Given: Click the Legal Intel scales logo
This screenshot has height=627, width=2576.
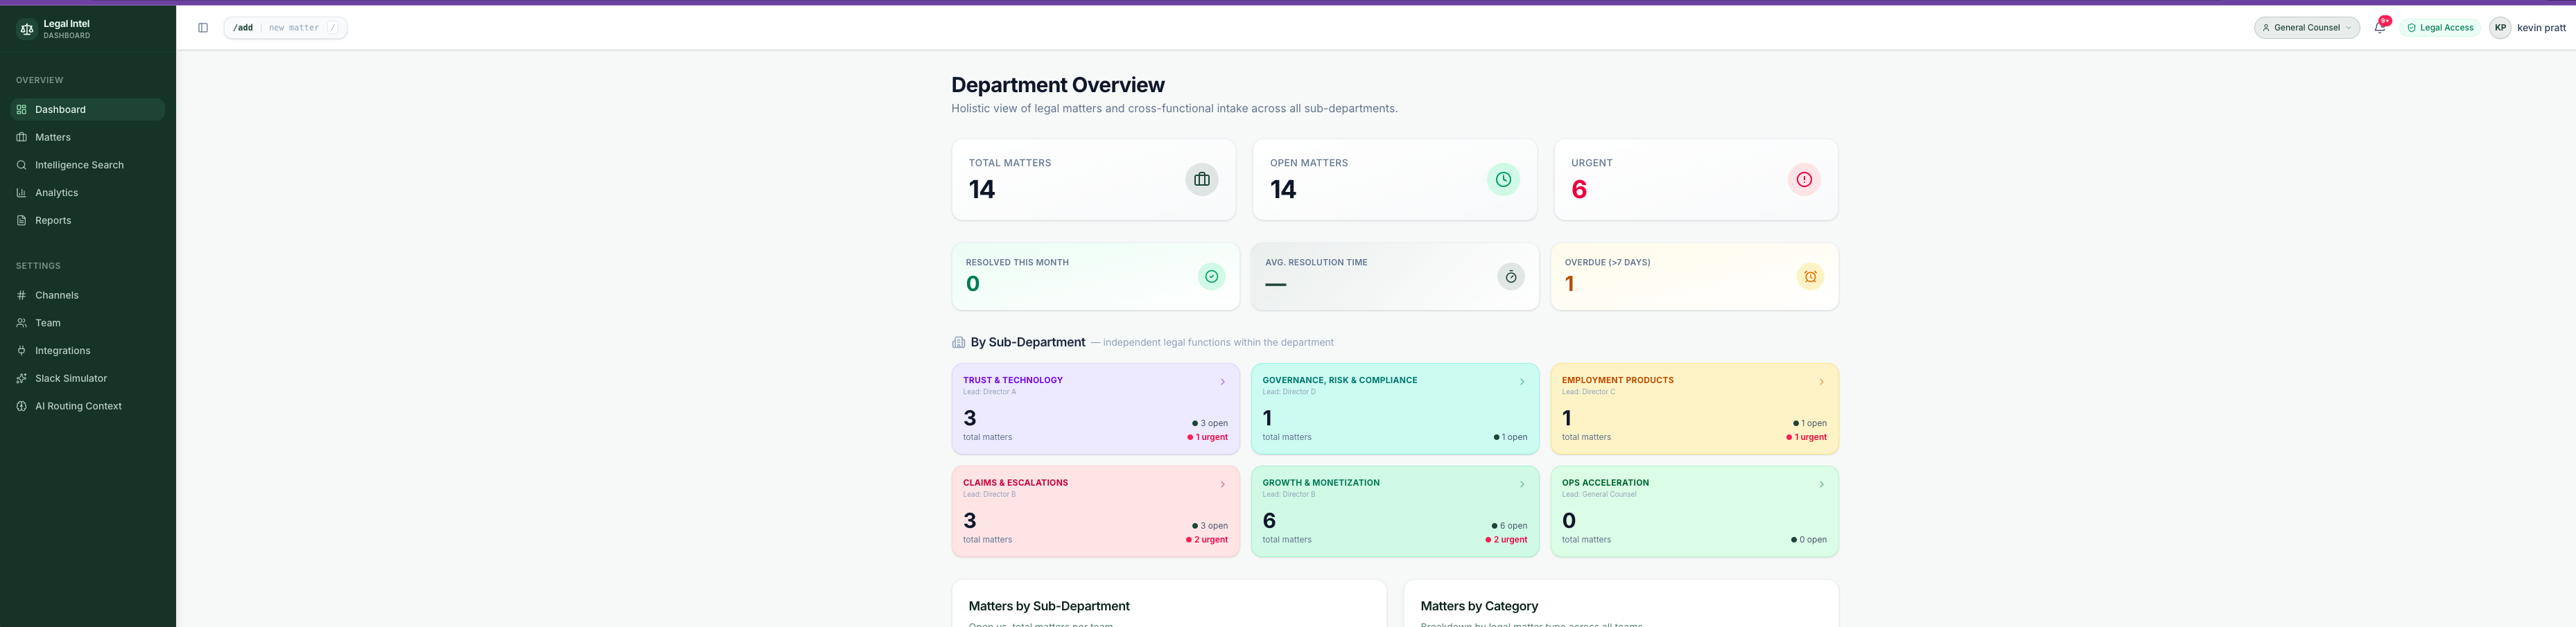Looking at the screenshot, I should [27, 29].
